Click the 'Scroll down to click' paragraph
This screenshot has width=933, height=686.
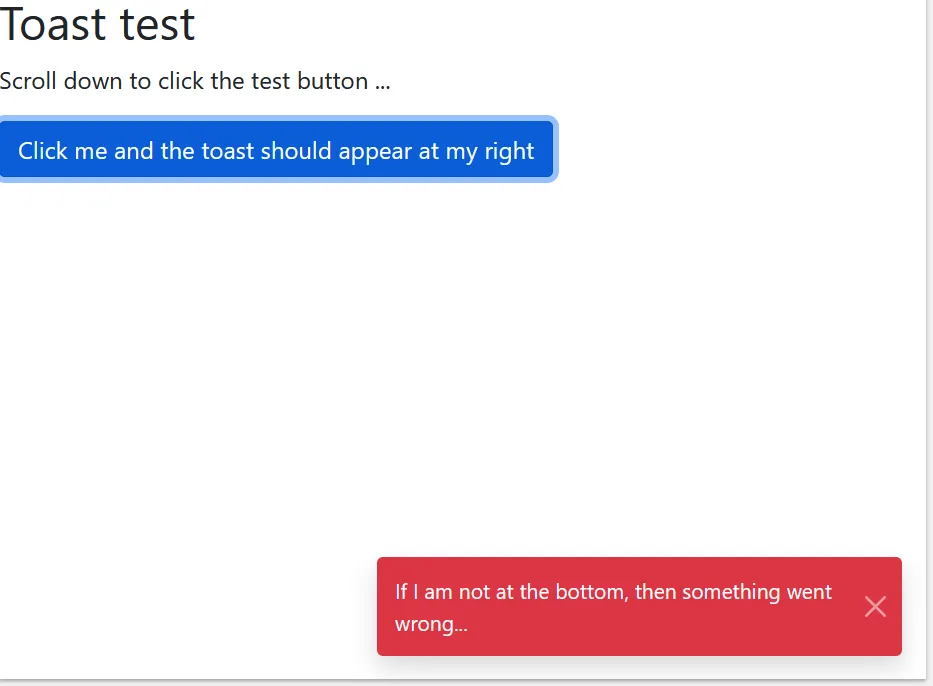(x=195, y=81)
